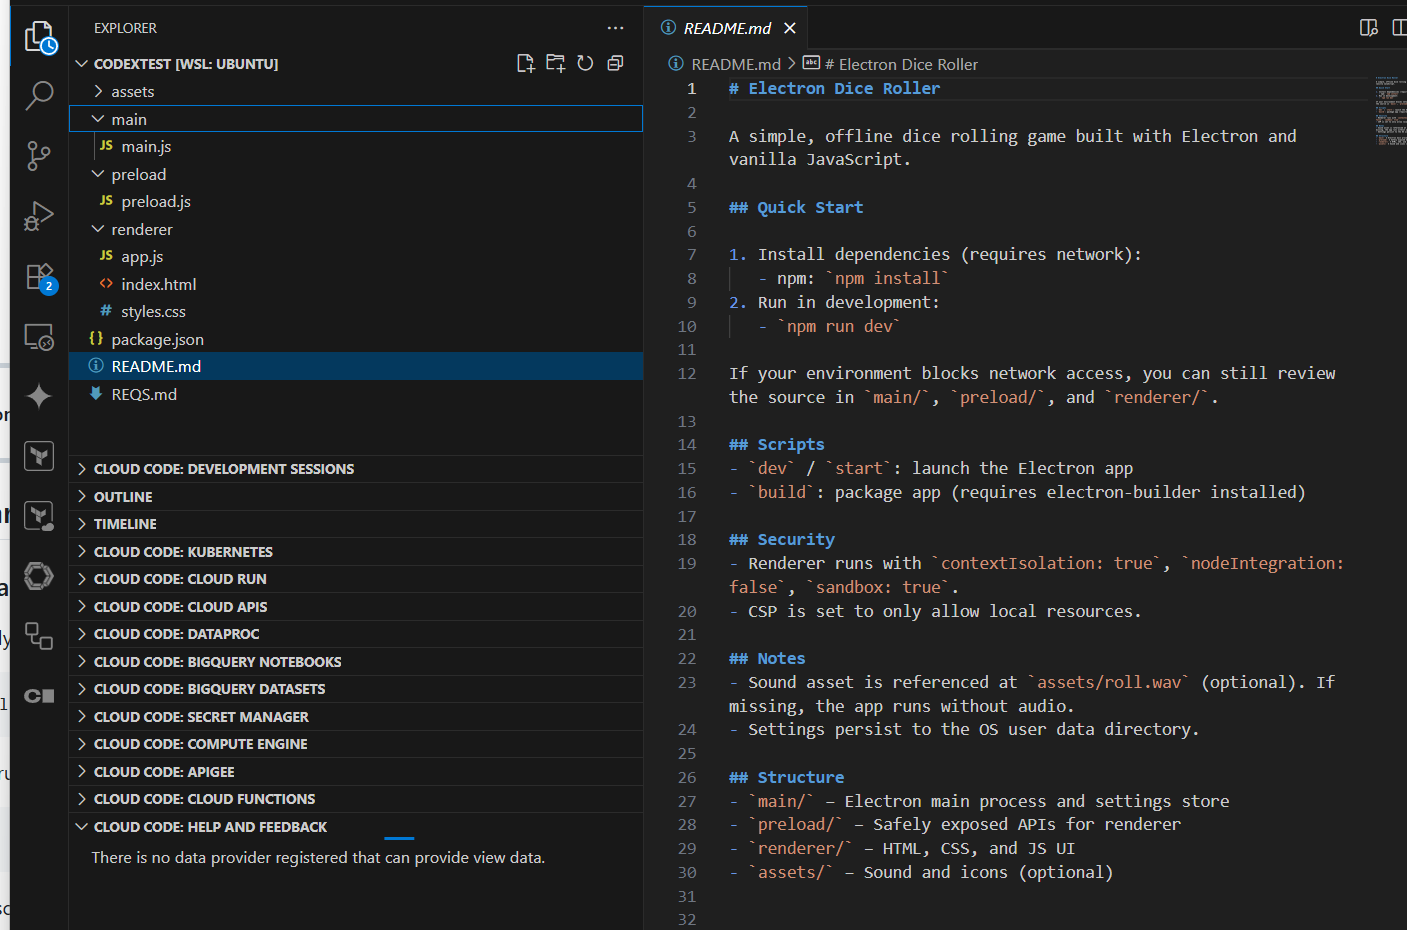Expand Cloud Code Dataproc section
This screenshot has width=1407, height=930.
[356, 634]
